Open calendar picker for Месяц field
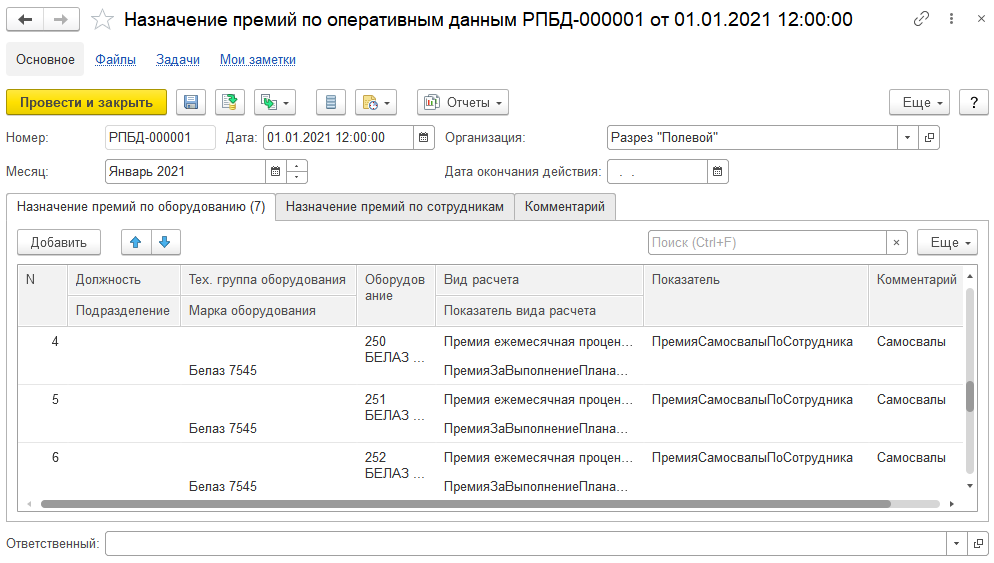This screenshot has height=563, width=994. click(275, 171)
